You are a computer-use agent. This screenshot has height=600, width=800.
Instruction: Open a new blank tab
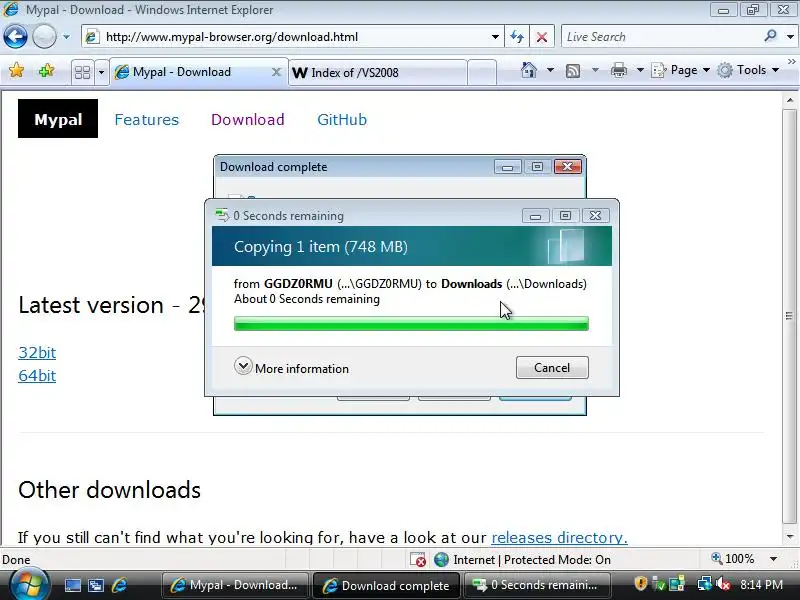point(482,72)
